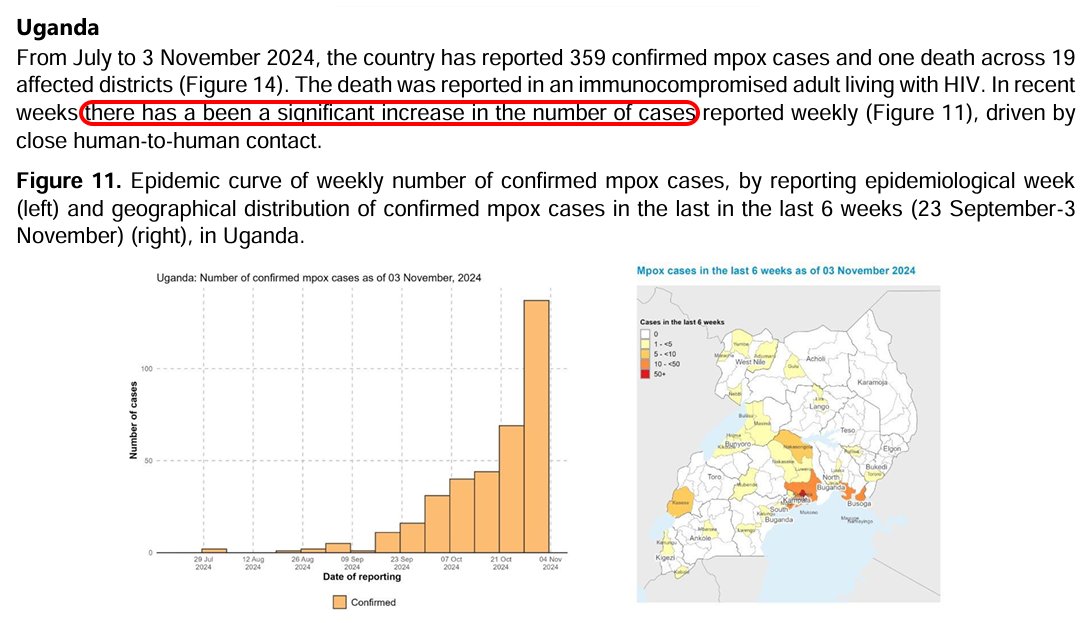Click the "Bunyoro" region label on the map

[737, 445]
